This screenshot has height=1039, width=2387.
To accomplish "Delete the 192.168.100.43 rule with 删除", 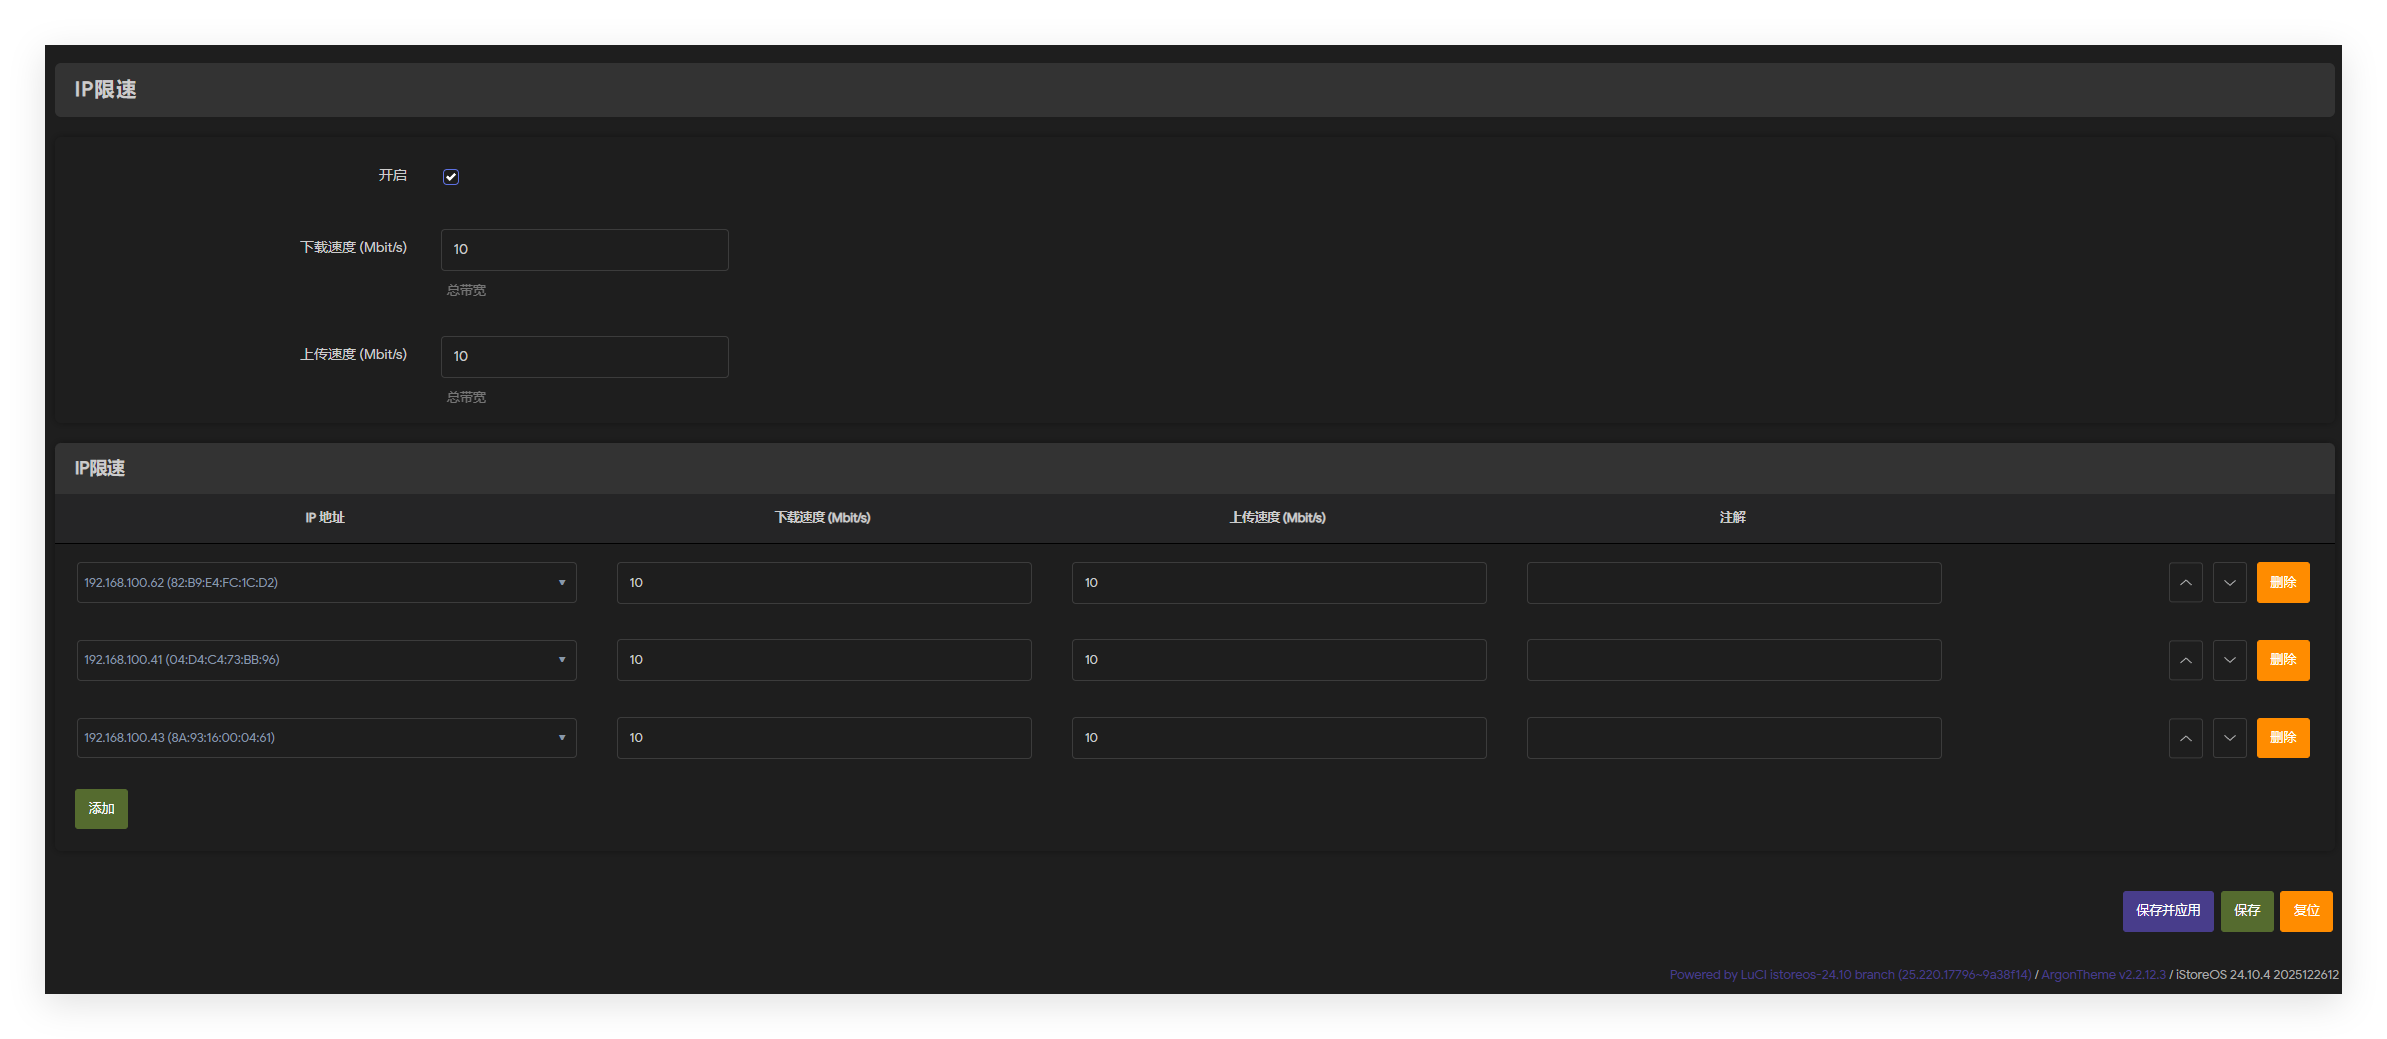I will (x=2282, y=738).
